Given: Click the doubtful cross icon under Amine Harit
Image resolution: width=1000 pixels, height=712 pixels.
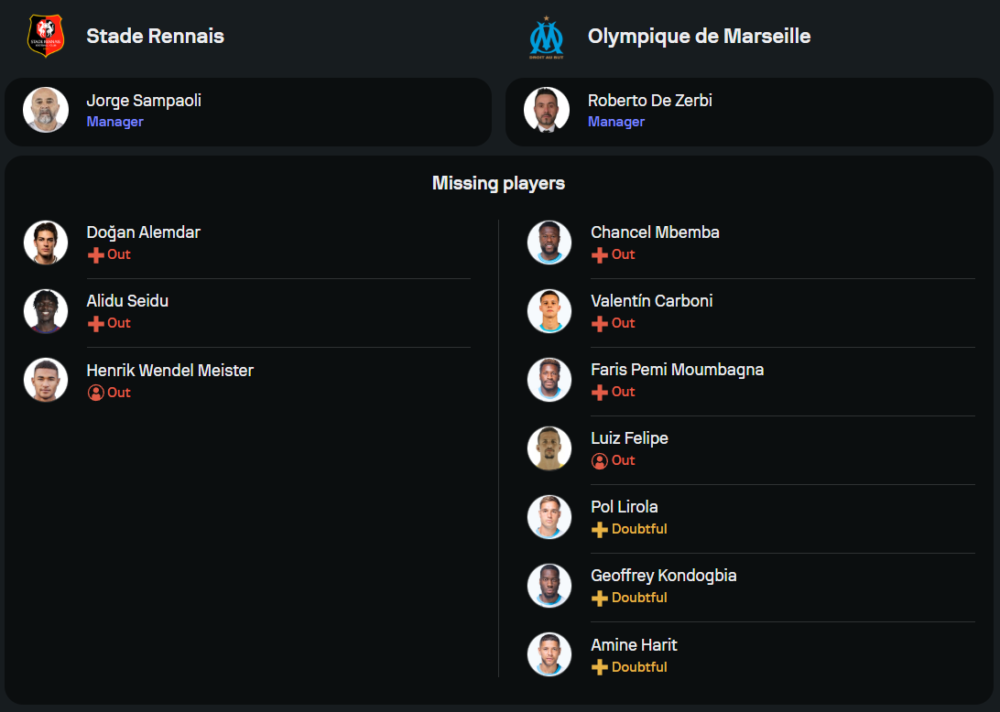Looking at the screenshot, I should click(x=600, y=667).
